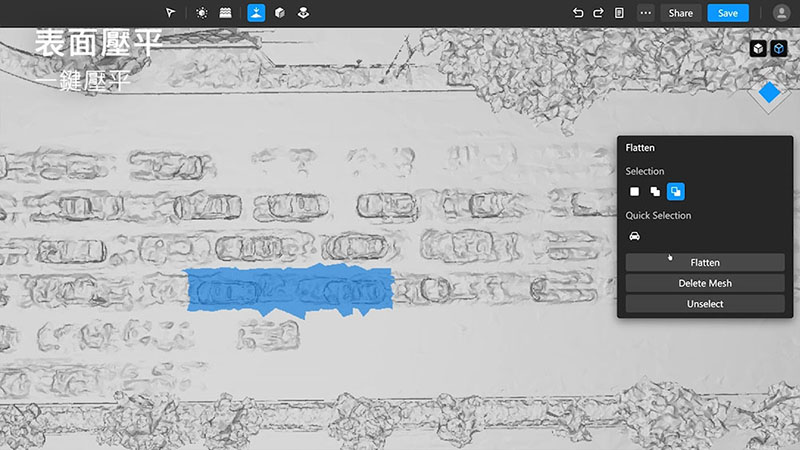Image resolution: width=800 pixels, height=450 pixels.
Task: Open the lighting brightness tool
Action: 202,13
